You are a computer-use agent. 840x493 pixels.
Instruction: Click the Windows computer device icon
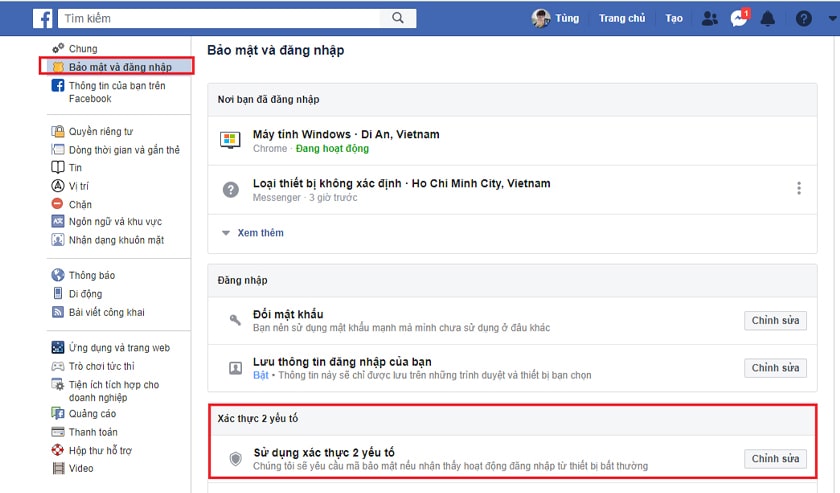point(230,140)
